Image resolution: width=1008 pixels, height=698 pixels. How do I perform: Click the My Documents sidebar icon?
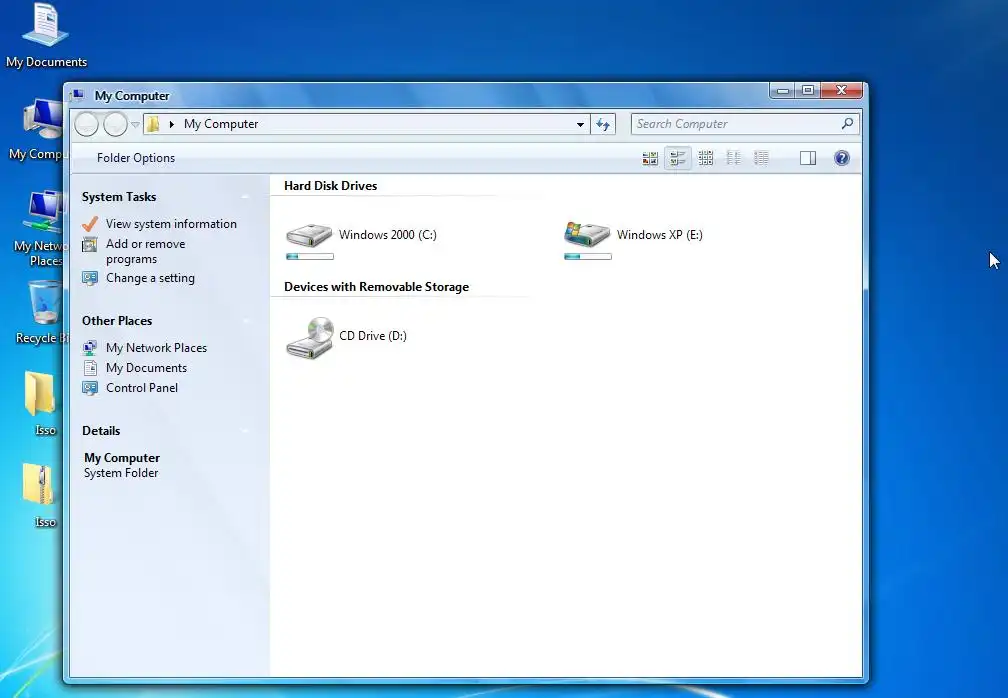90,368
